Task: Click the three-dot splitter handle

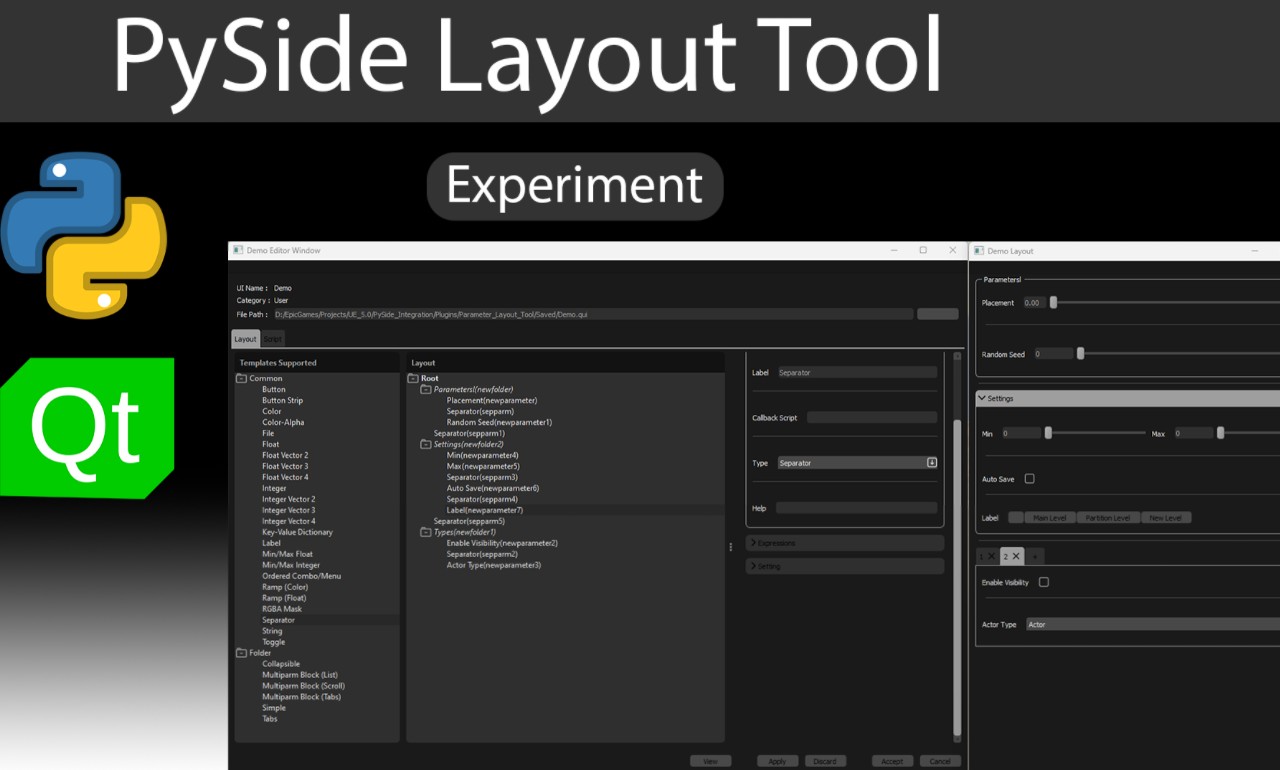Action: (731, 547)
